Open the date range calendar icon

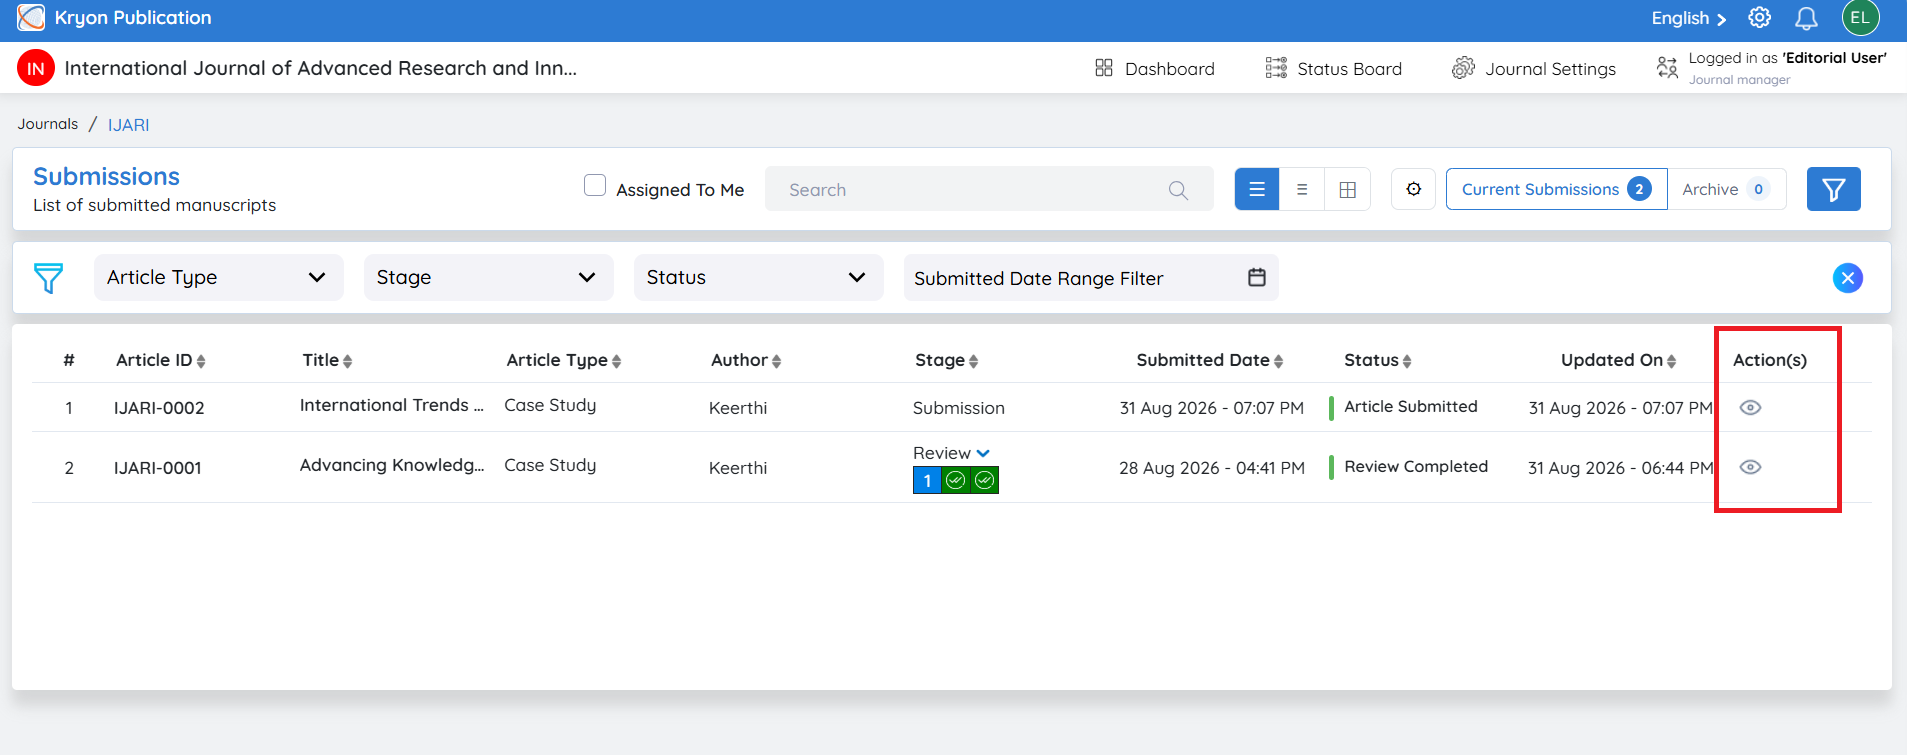click(1257, 277)
